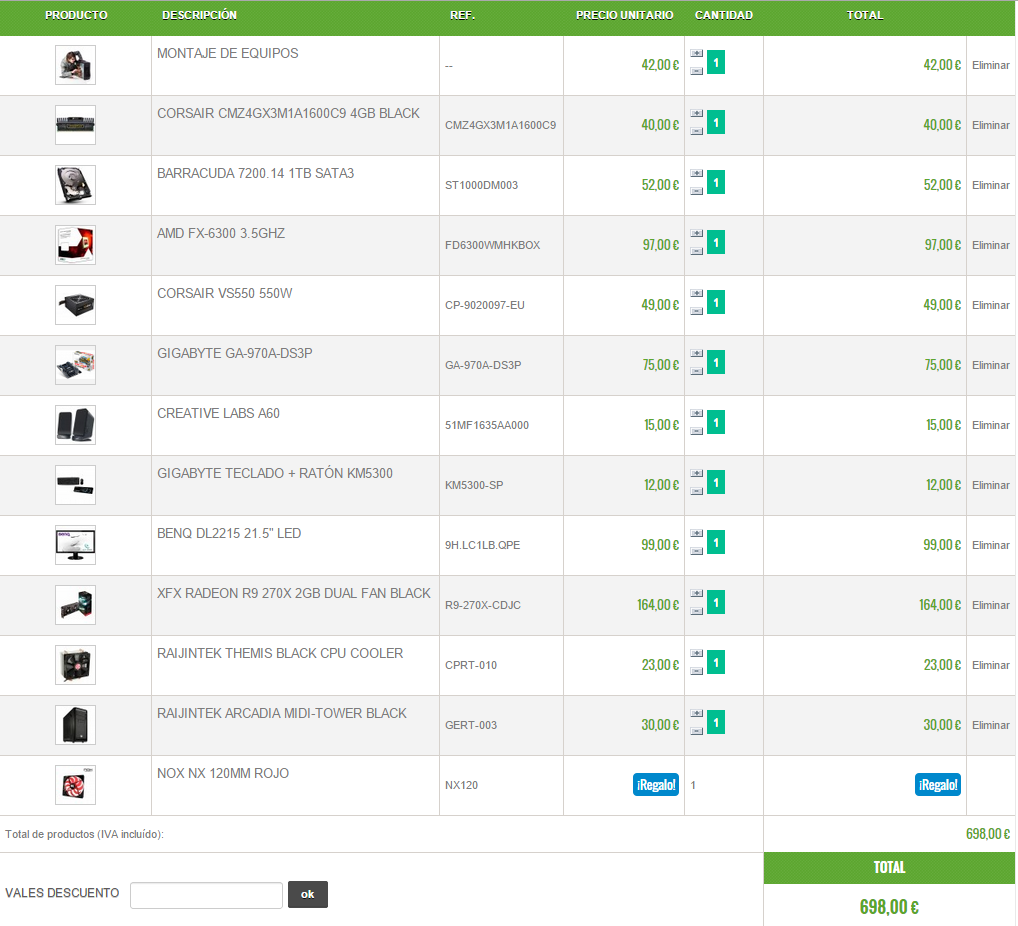Delete BARRACUDA 7200.14 row with Eliminar
Viewport: 1018px width, 926px height.
(990, 185)
